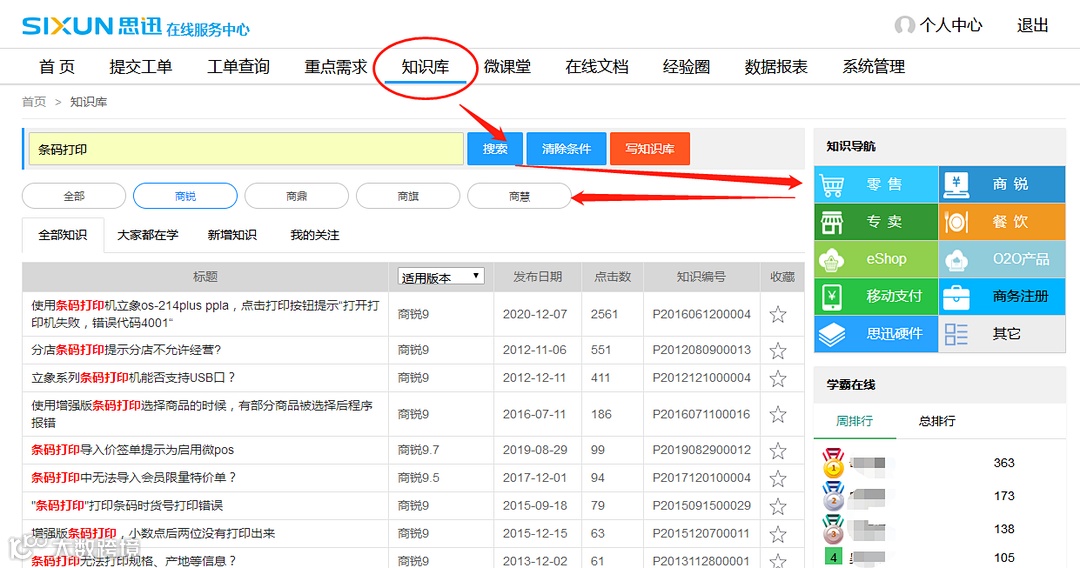Open the 商务注册 briefcase icon
The height and width of the screenshot is (568, 1080).
click(x=956, y=297)
